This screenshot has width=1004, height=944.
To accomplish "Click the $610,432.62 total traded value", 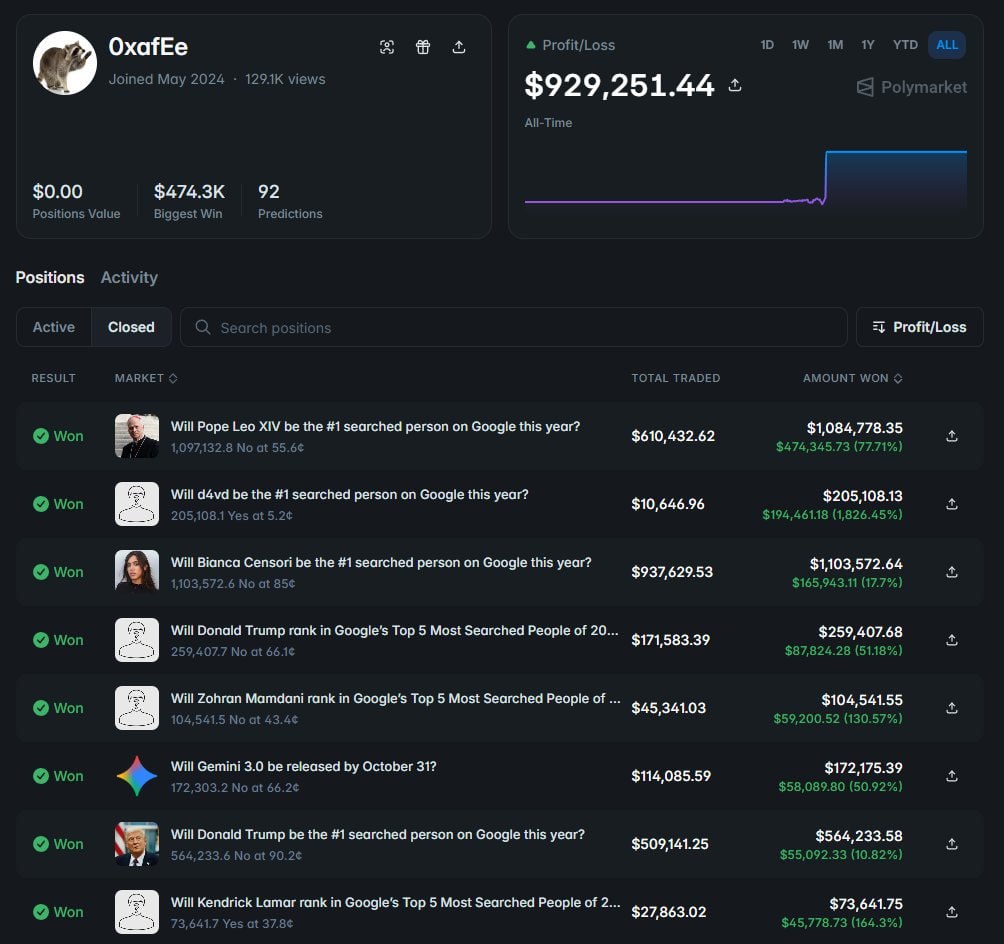I will click(673, 436).
